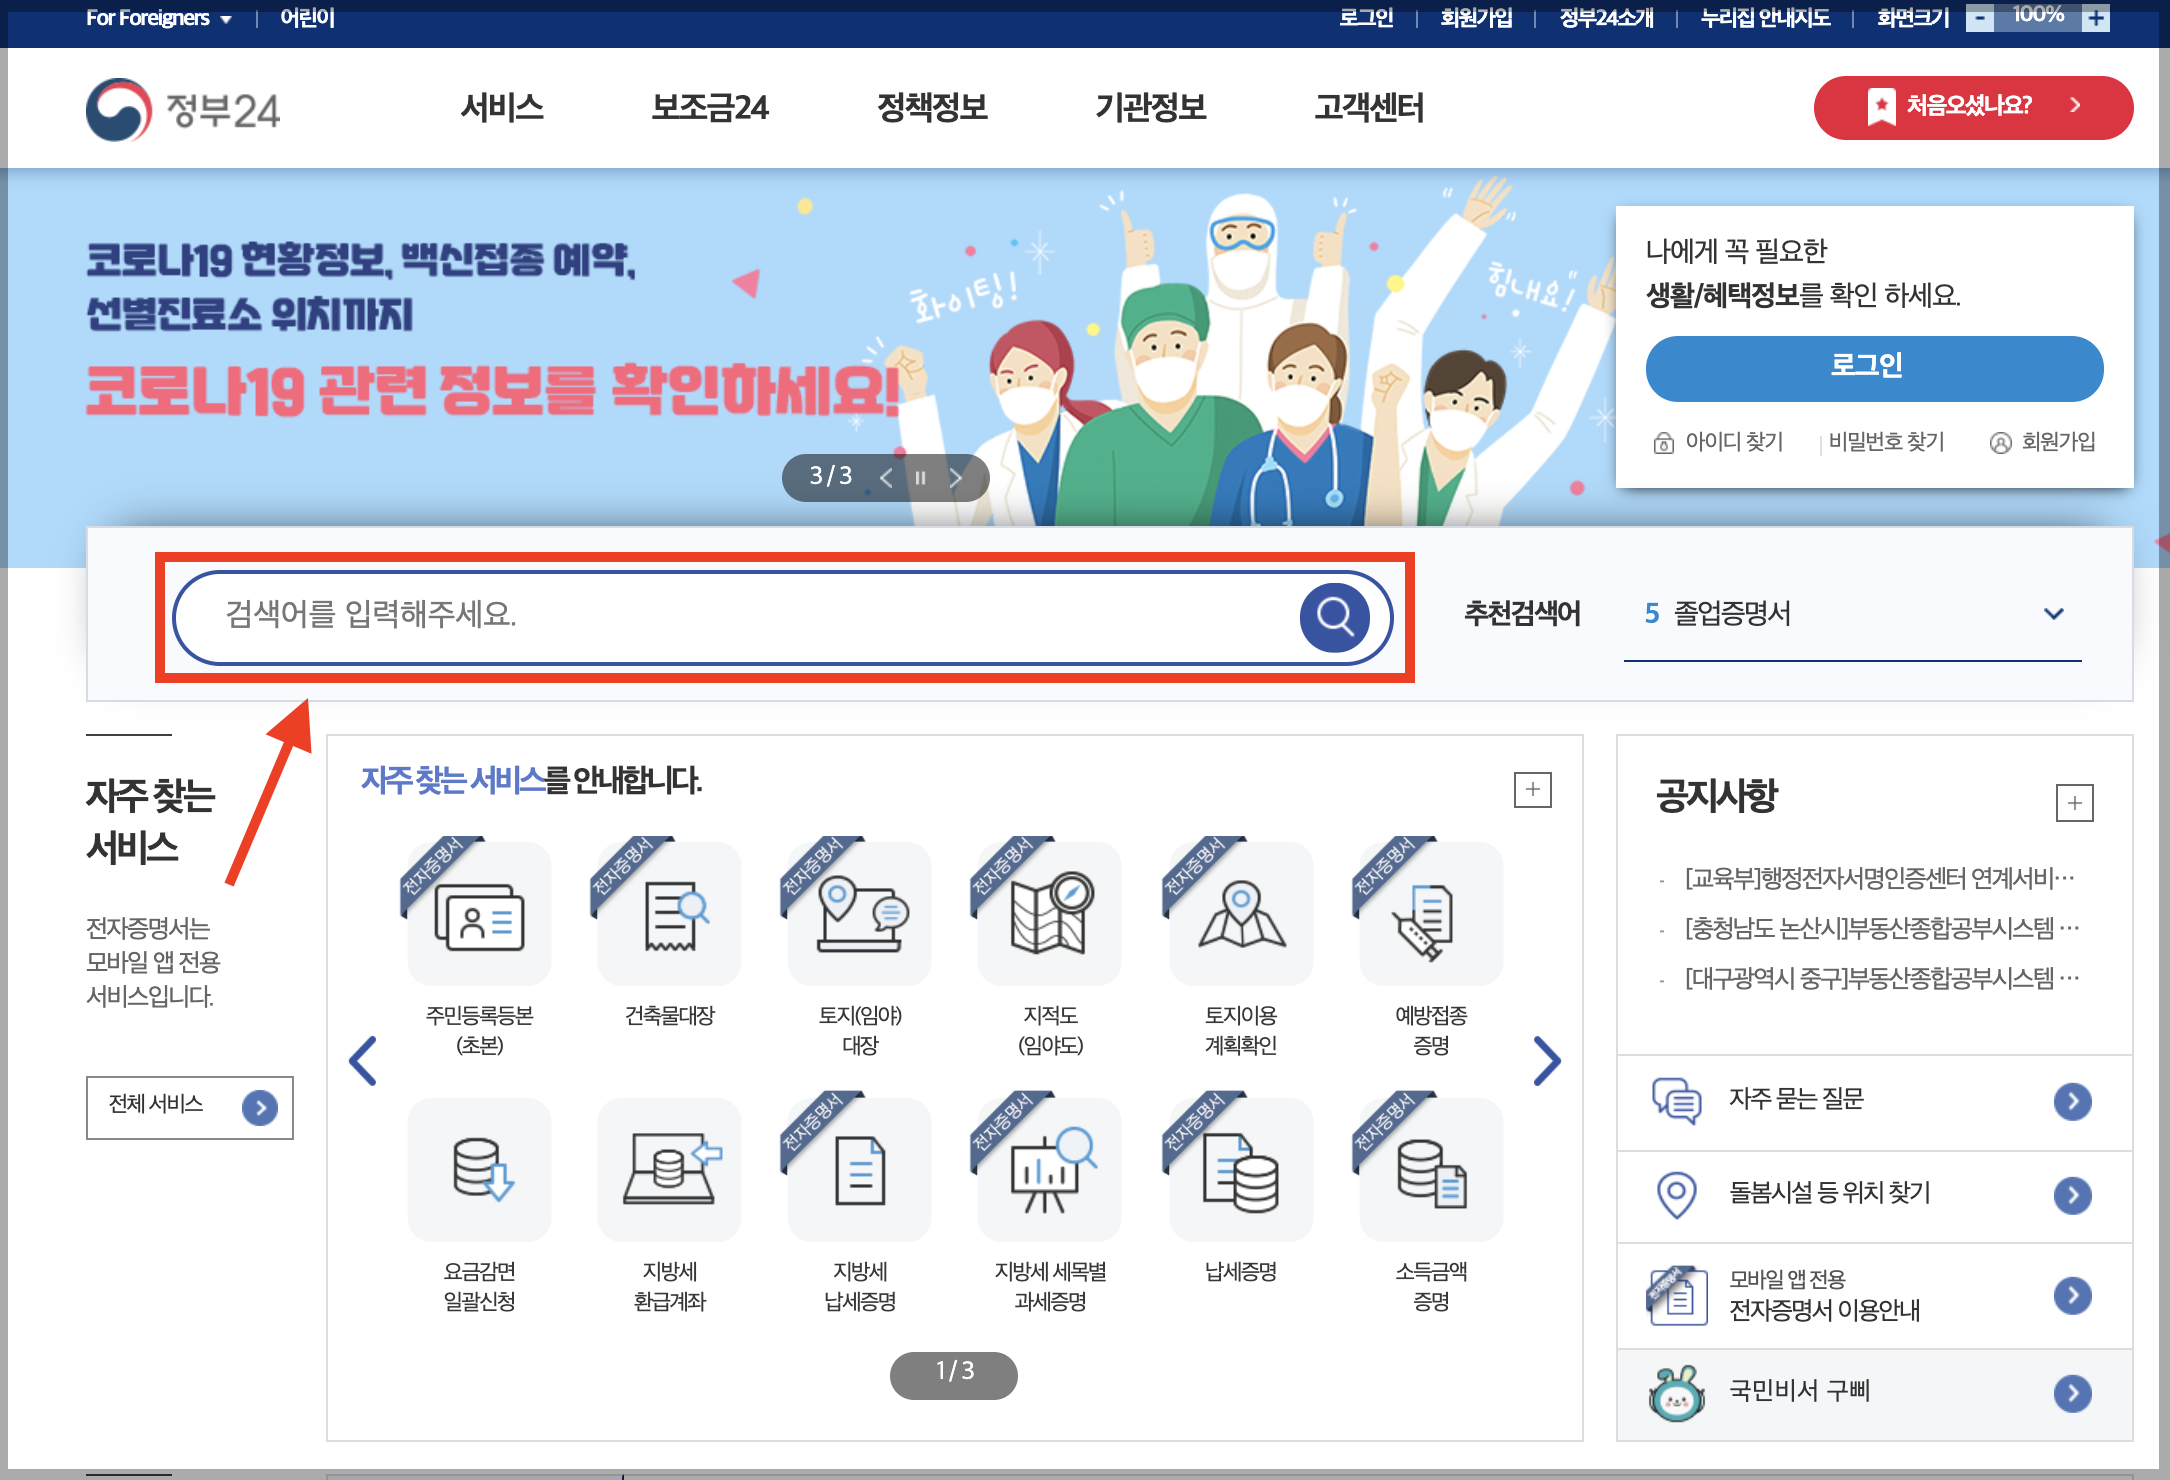
Task: Increase screen size with plus button
Action: (x=2095, y=18)
